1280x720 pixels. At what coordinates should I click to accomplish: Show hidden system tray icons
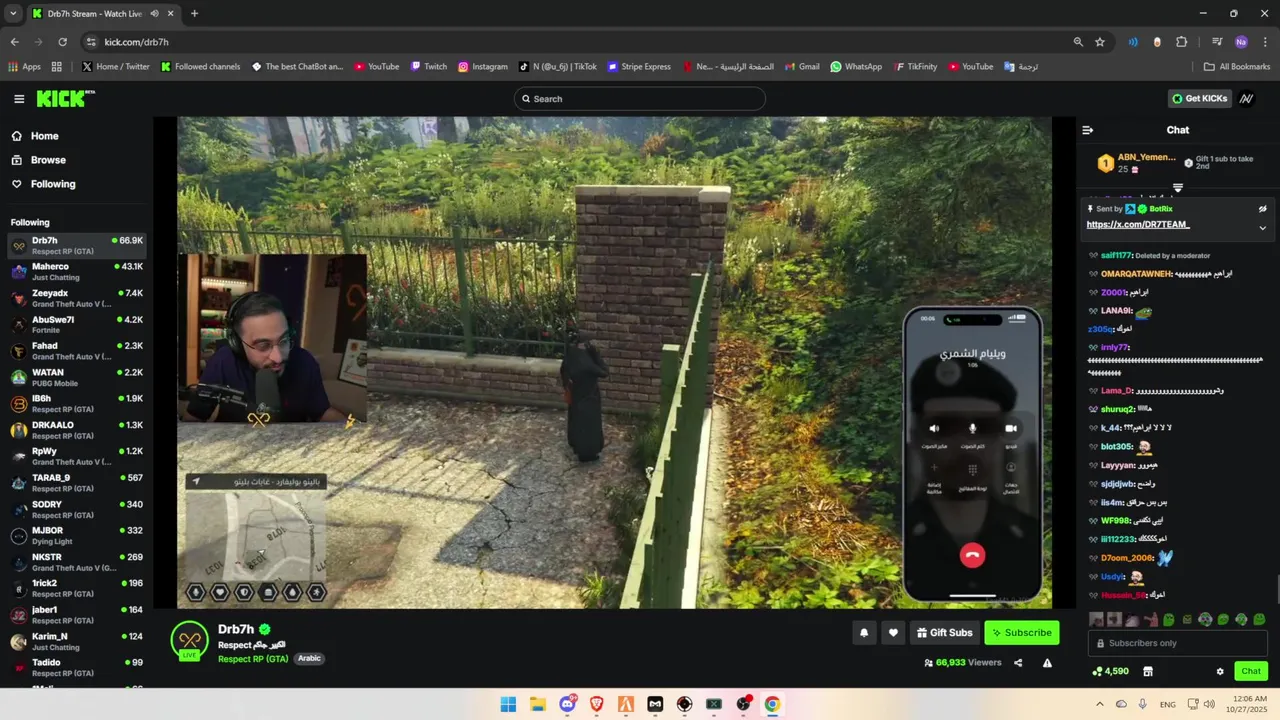[1100, 704]
